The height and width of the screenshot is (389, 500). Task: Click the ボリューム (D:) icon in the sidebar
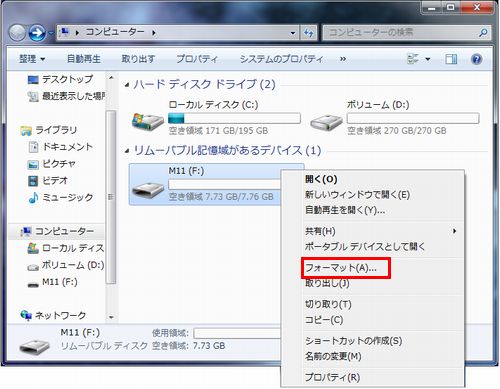pos(33,267)
